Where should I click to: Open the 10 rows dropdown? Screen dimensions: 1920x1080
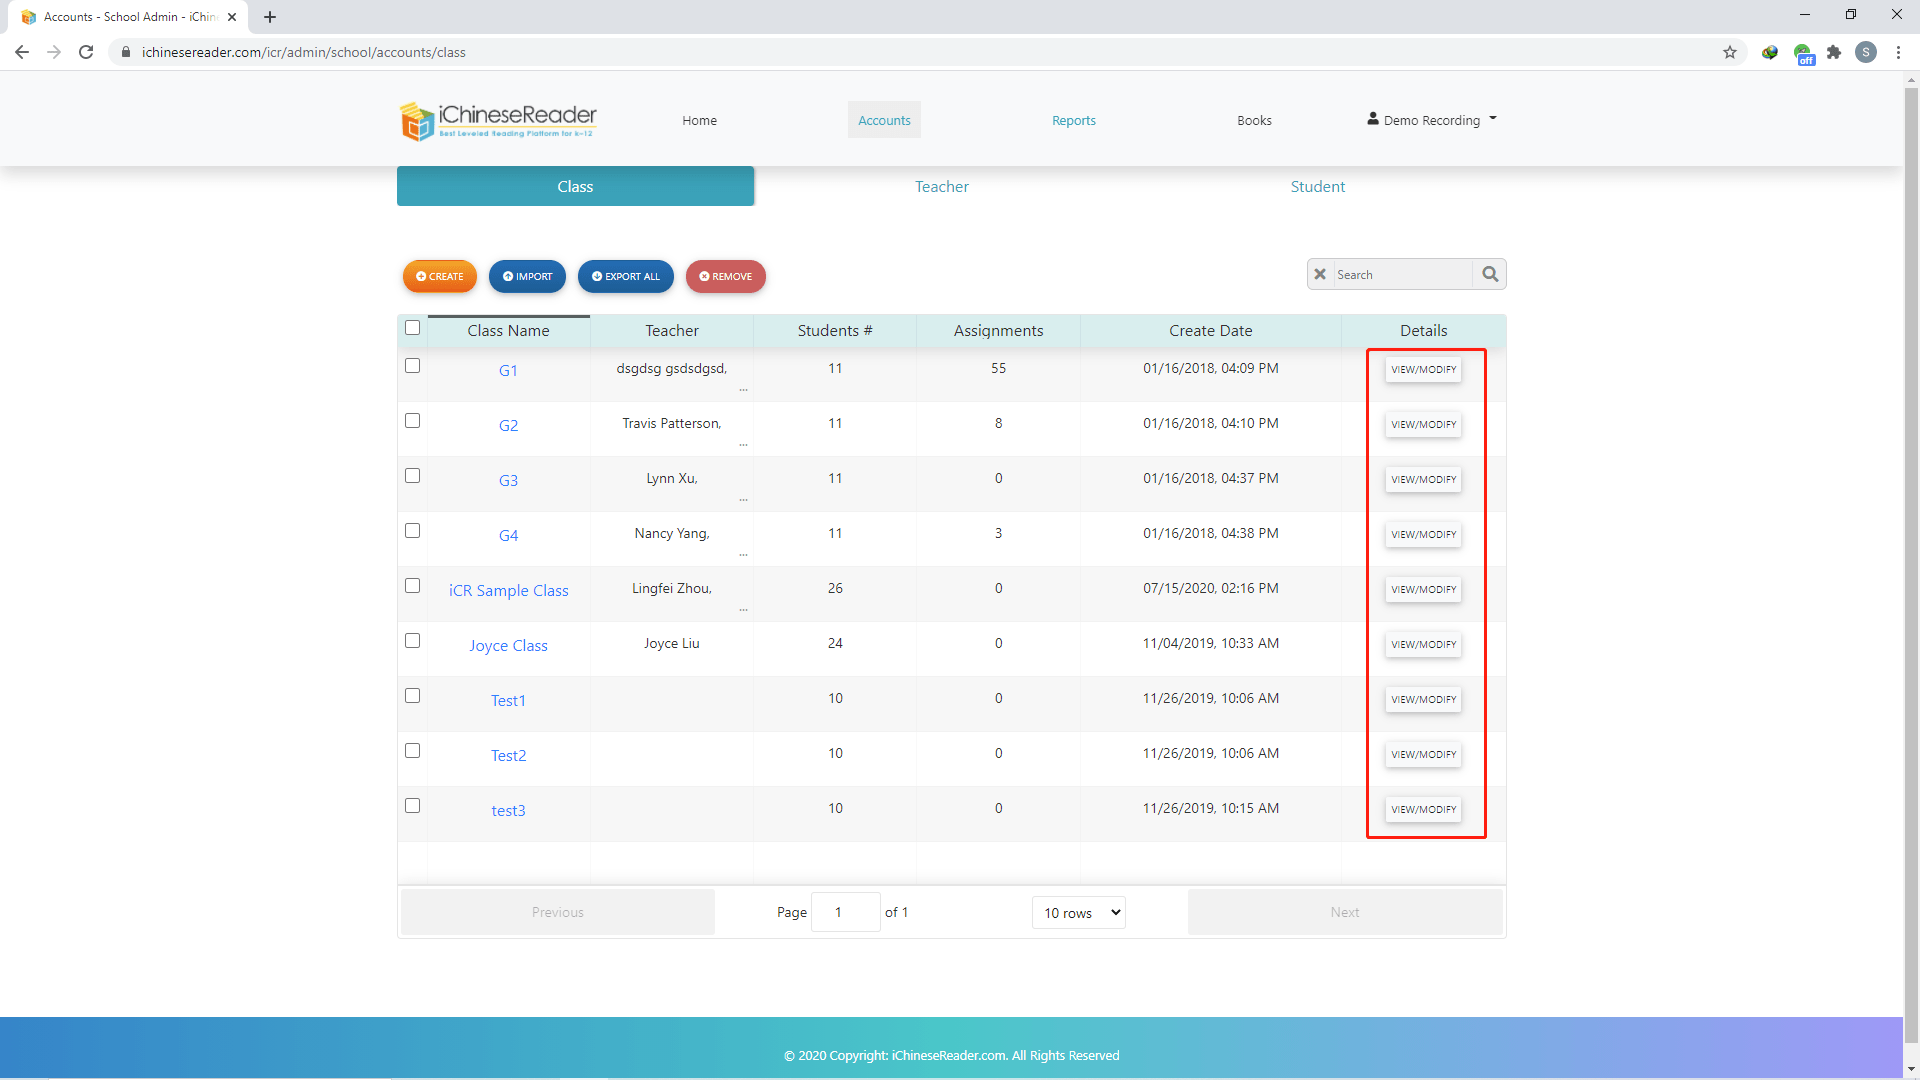click(1078, 912)
